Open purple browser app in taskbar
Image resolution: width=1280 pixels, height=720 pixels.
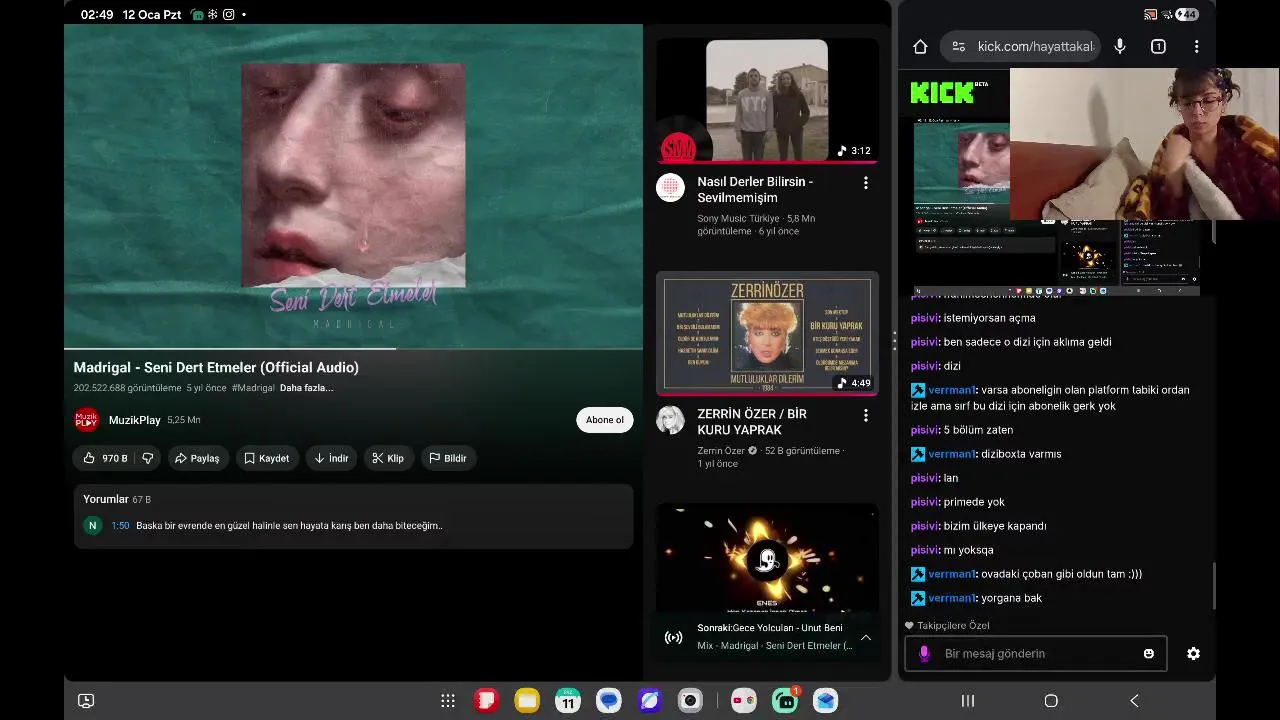coord(650,701)
